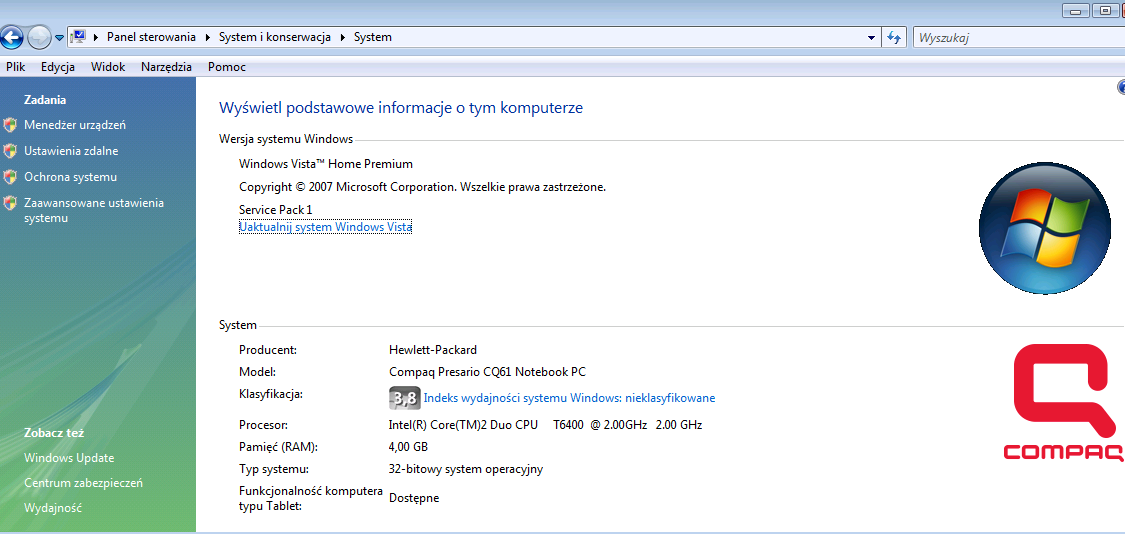The image size is (1125, 534).
Task: Click the Compaq manufacturer logo
Action: tap(1065, 402)
